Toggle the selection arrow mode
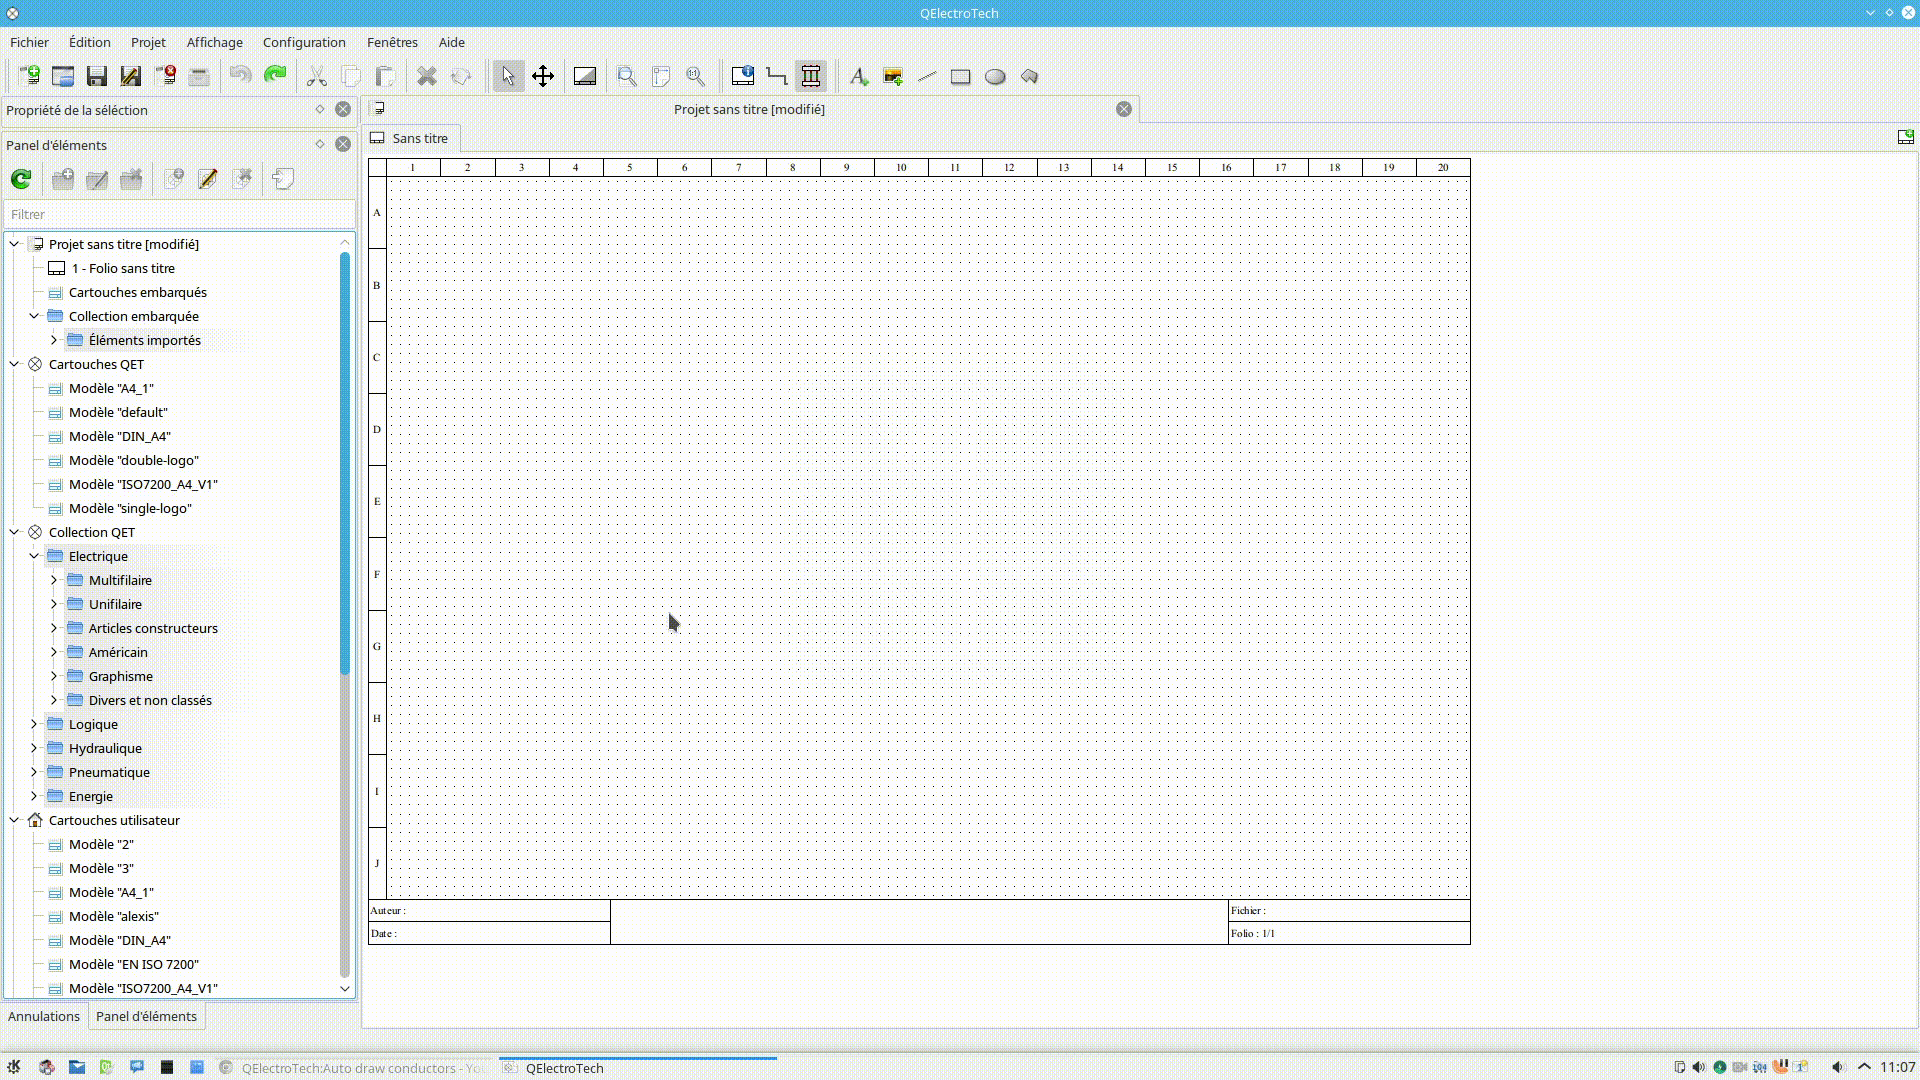The image size is (1920, 1080). click(508, 76)
